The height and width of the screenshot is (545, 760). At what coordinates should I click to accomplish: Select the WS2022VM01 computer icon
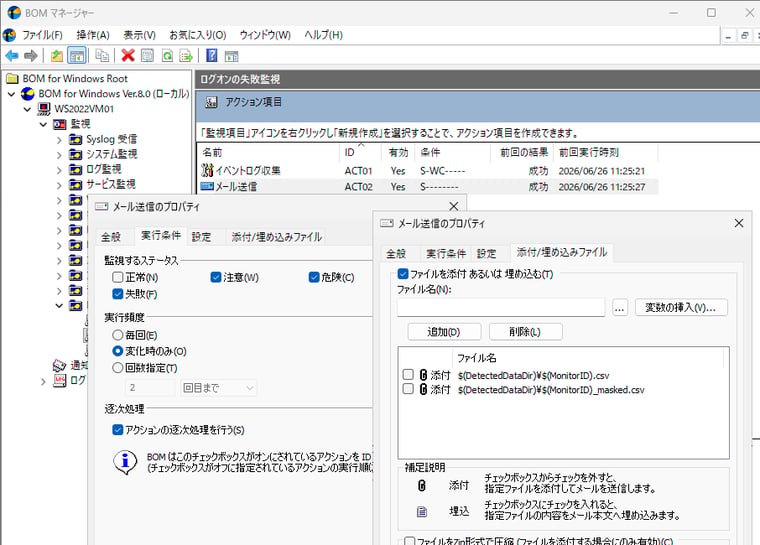(44, 109)
